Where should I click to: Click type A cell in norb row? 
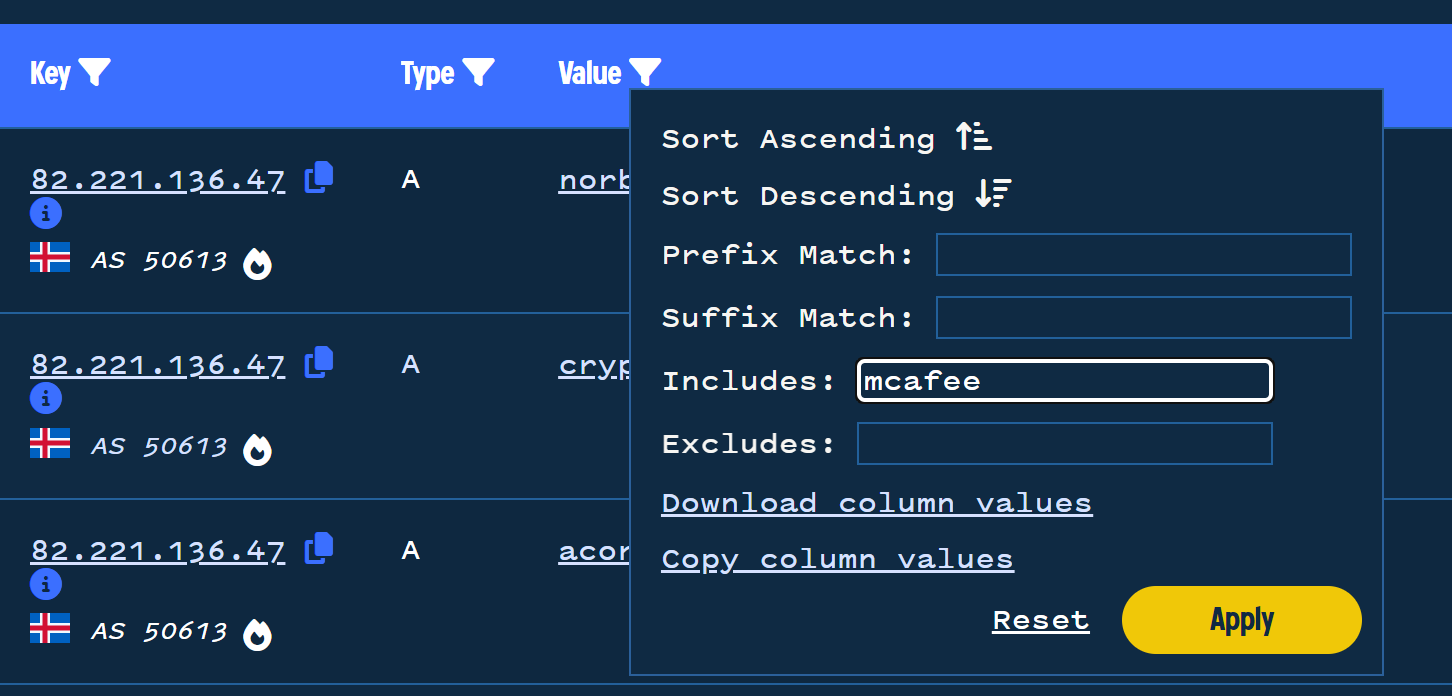tap(410, 180)
